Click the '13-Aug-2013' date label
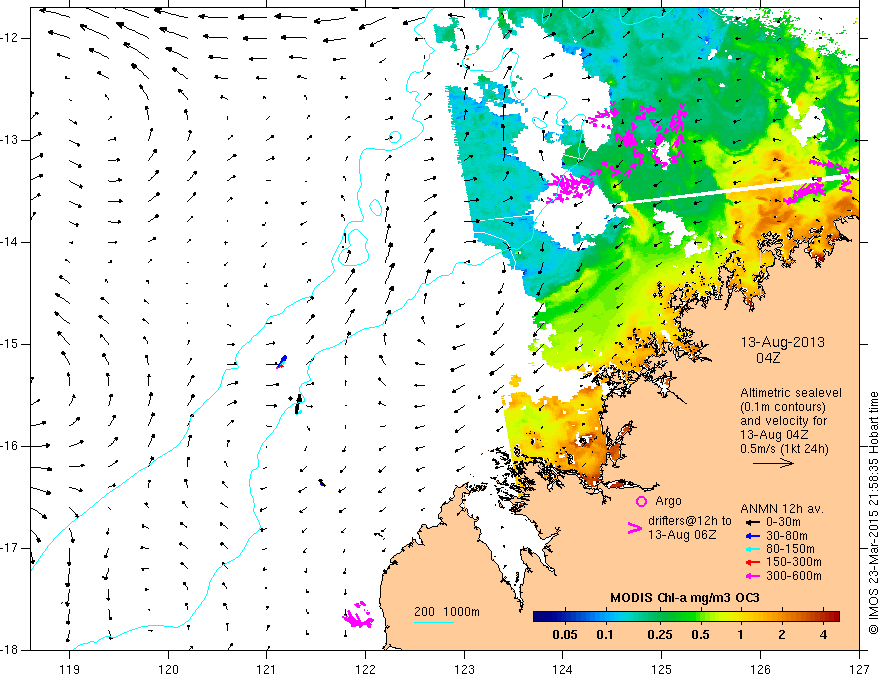Image resolution: width=880 pixels, height=680 pixels. click(x=782, y=342)
